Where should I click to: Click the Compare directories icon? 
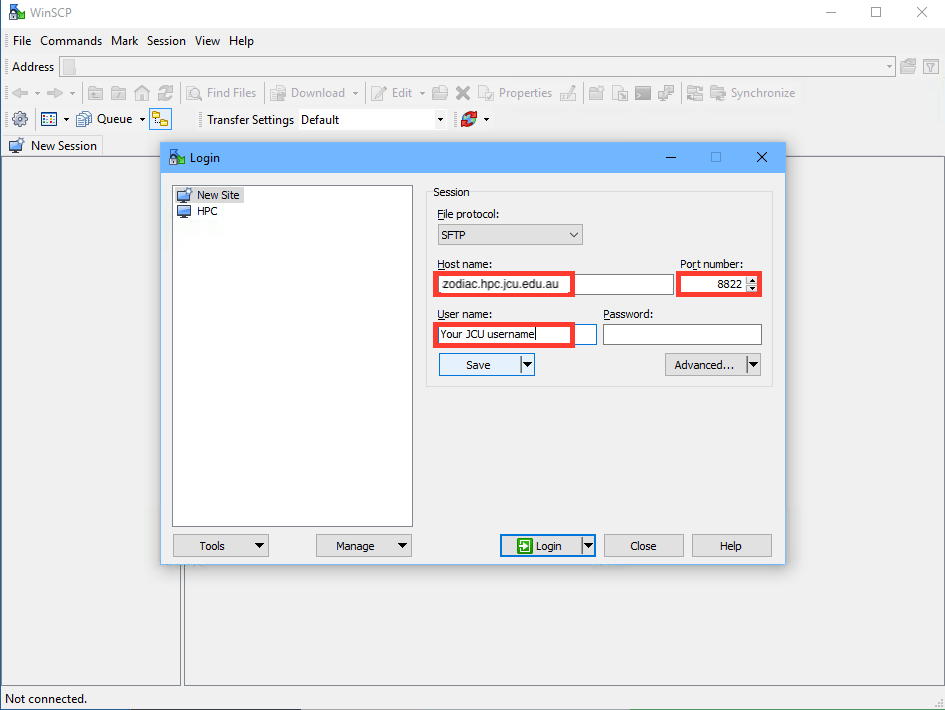tap(695, 93)
